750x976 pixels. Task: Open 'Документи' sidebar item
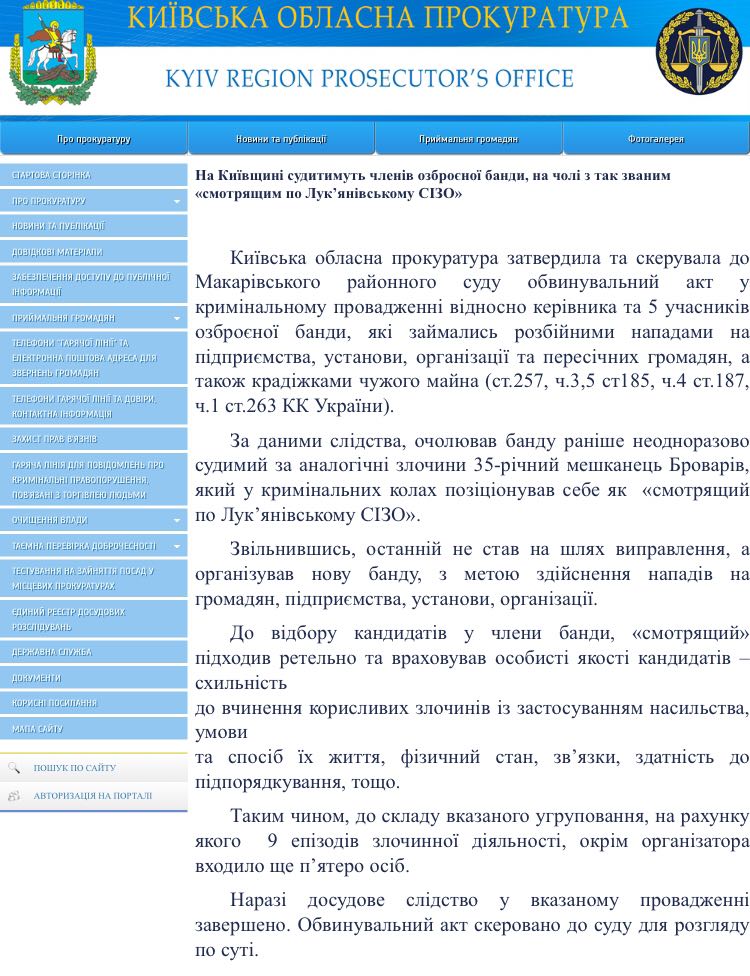coord(37,678)
